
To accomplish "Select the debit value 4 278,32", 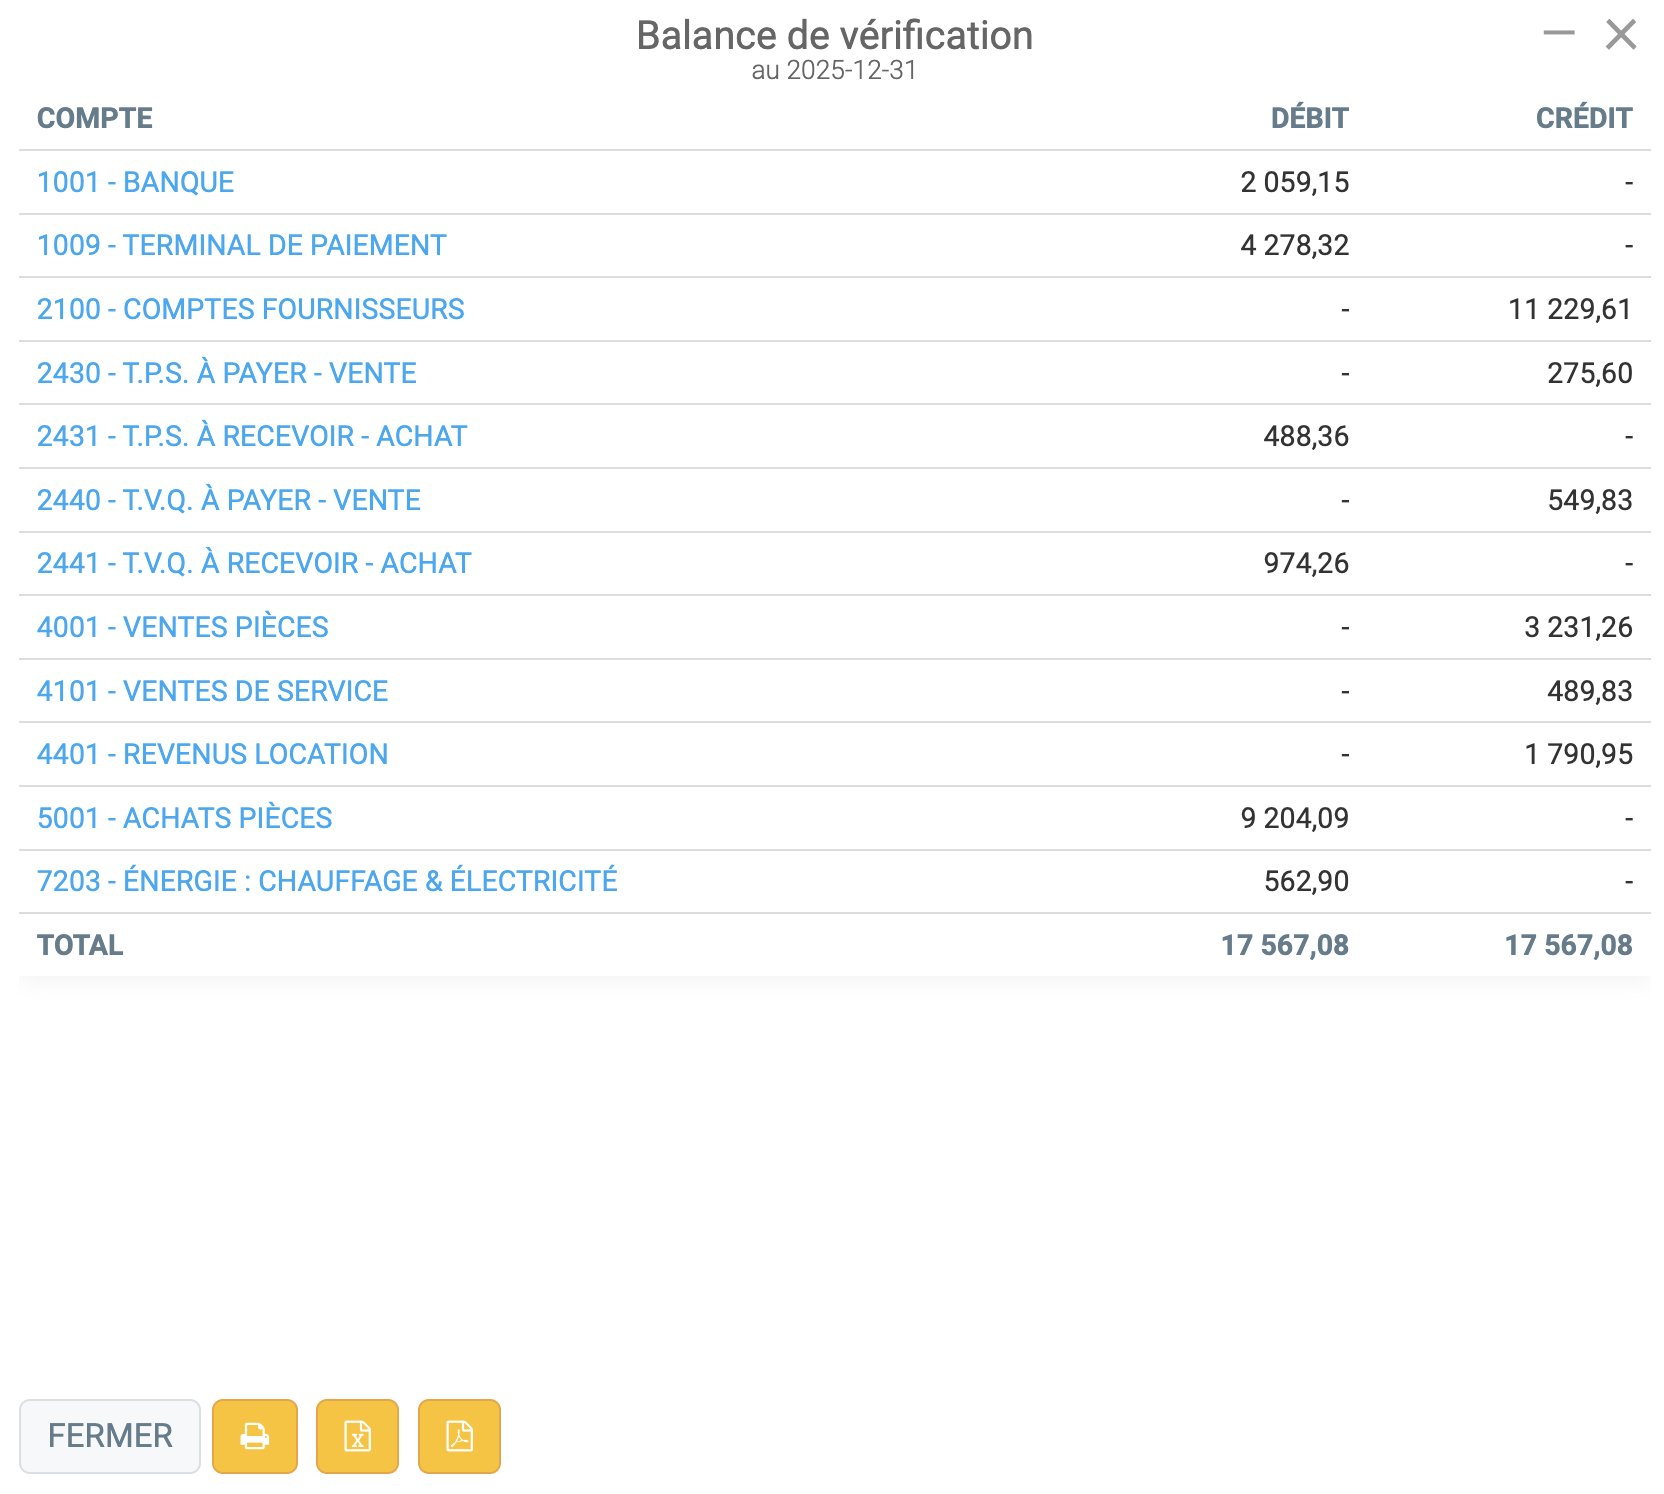I will pos(1294,245).
